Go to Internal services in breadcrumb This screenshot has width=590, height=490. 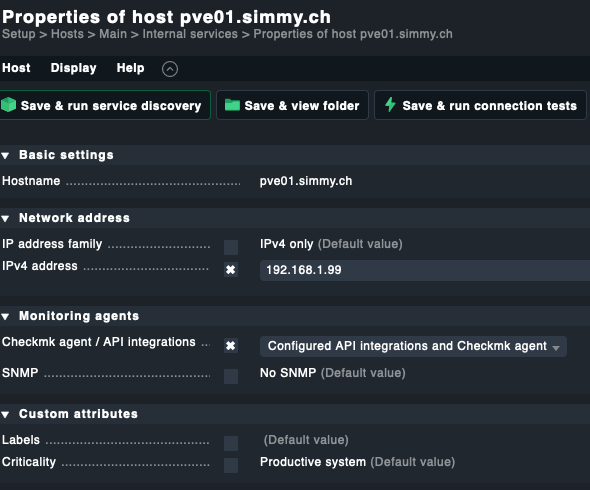tap(190, 34)
